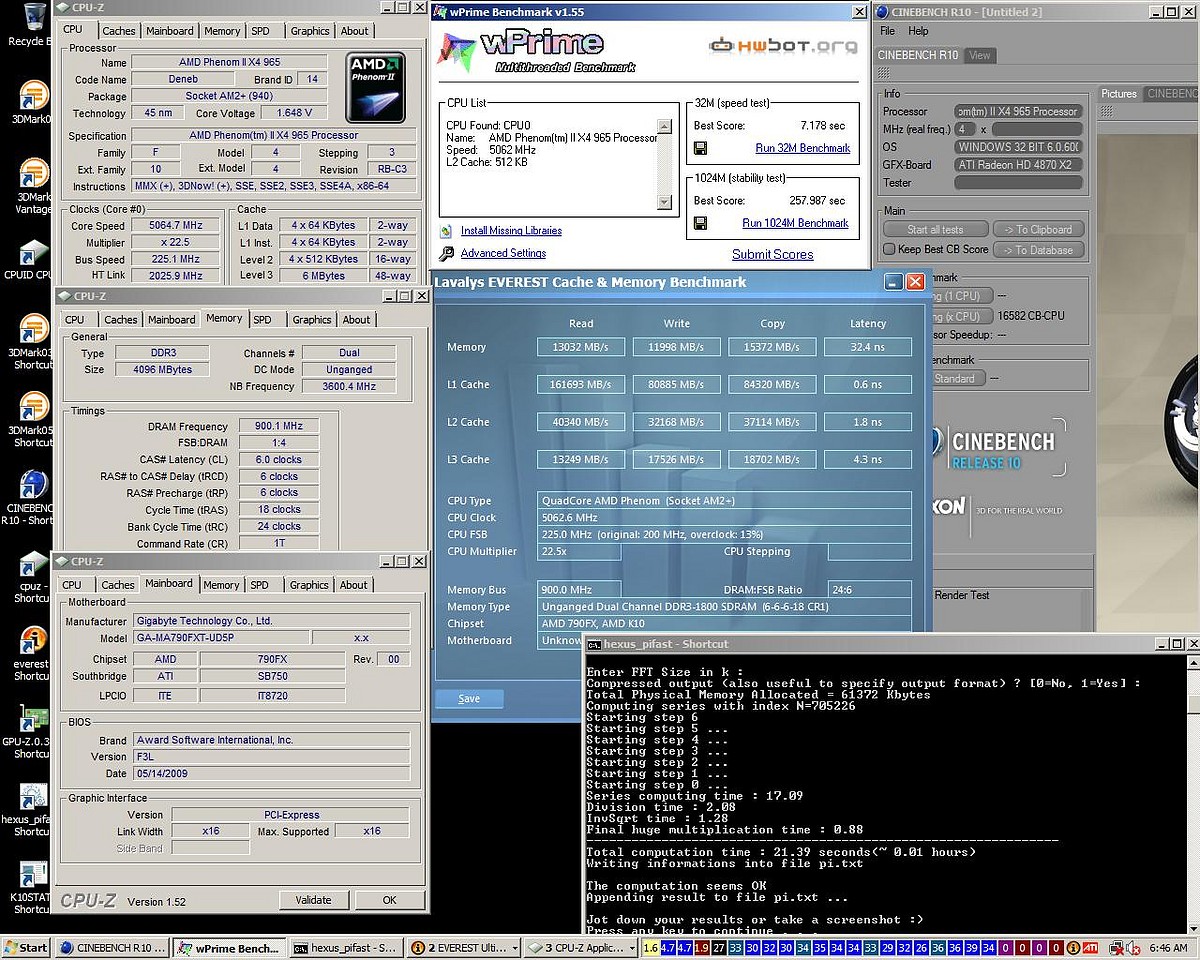
Task: Open the Advanced Settings link in wPrime
Action: coord(503,254)
